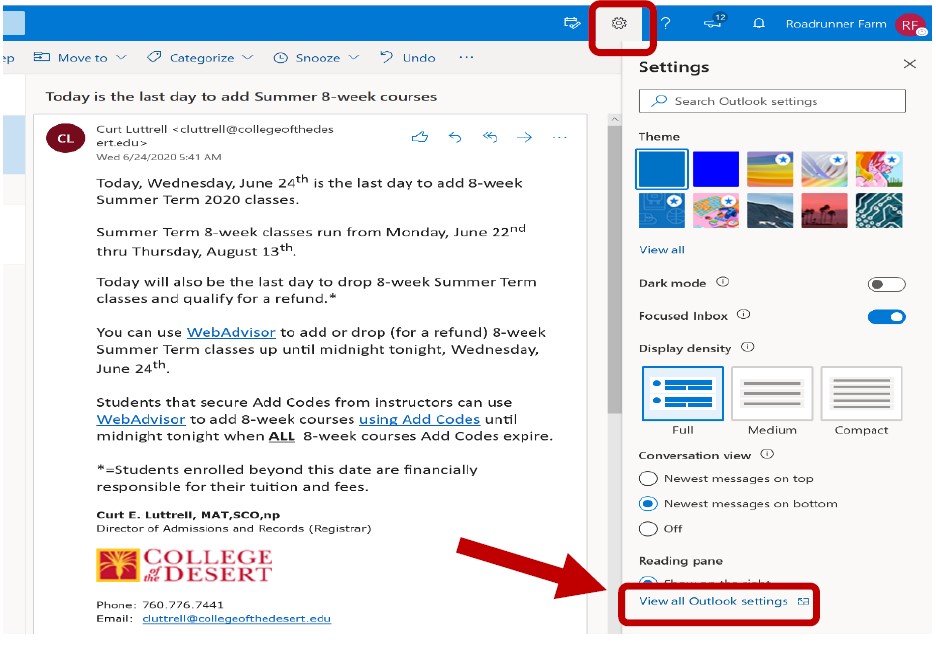Click the Reply all double arrow icon
Viewport: 936px width, 657px height.
(x=490, y=137)
